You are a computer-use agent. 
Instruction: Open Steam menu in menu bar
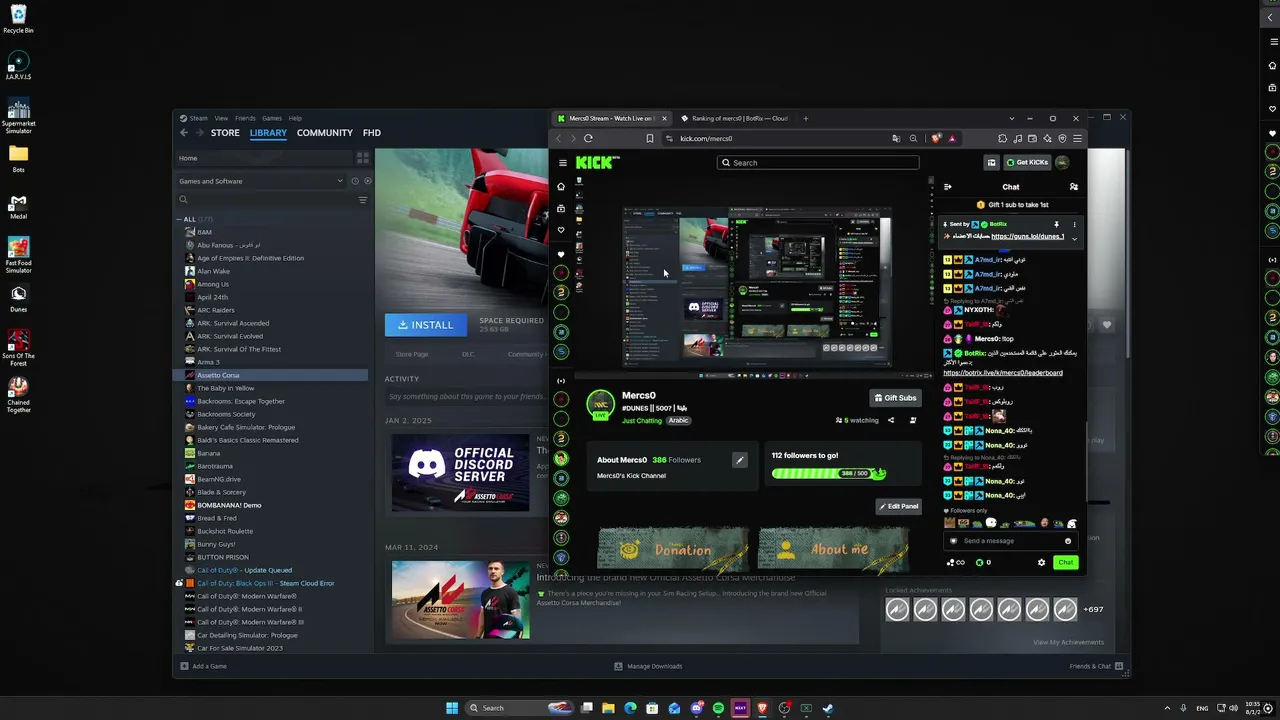(x=198, y=118)
